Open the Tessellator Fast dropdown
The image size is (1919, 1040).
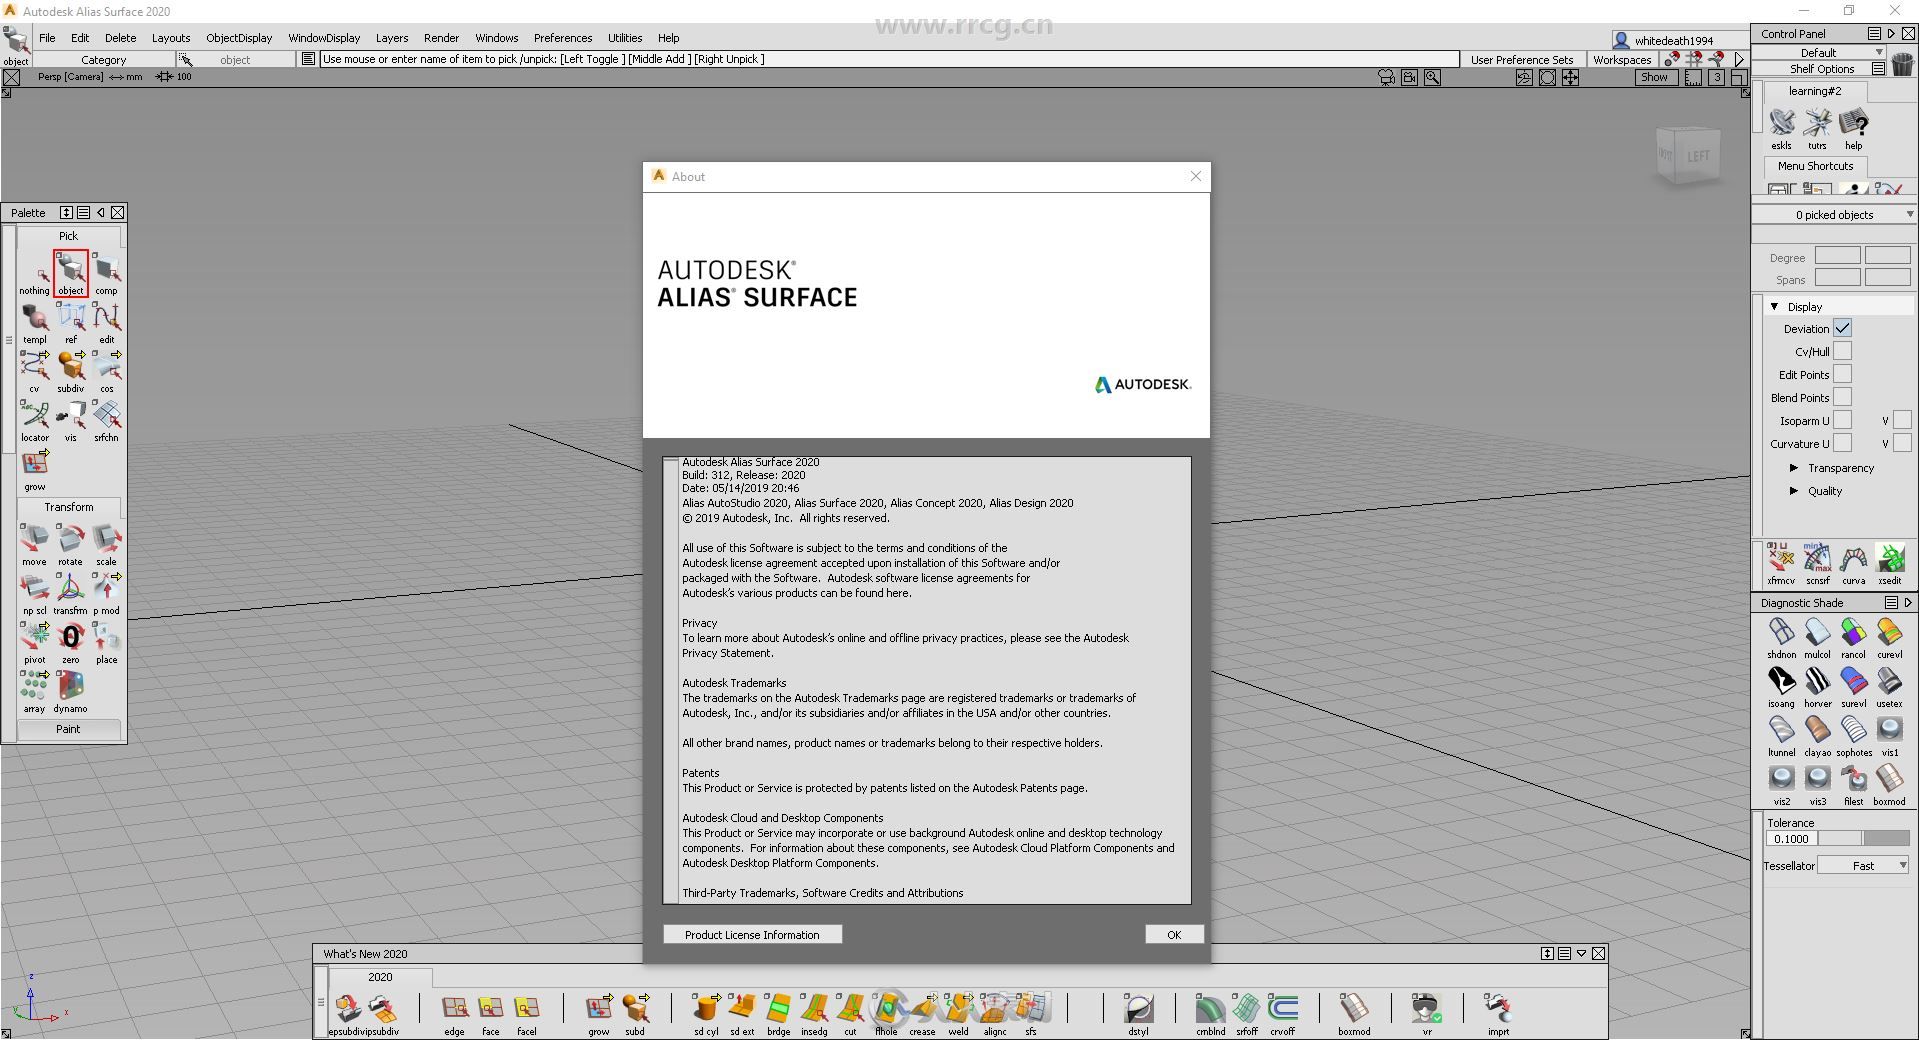tap(1863, 865)
